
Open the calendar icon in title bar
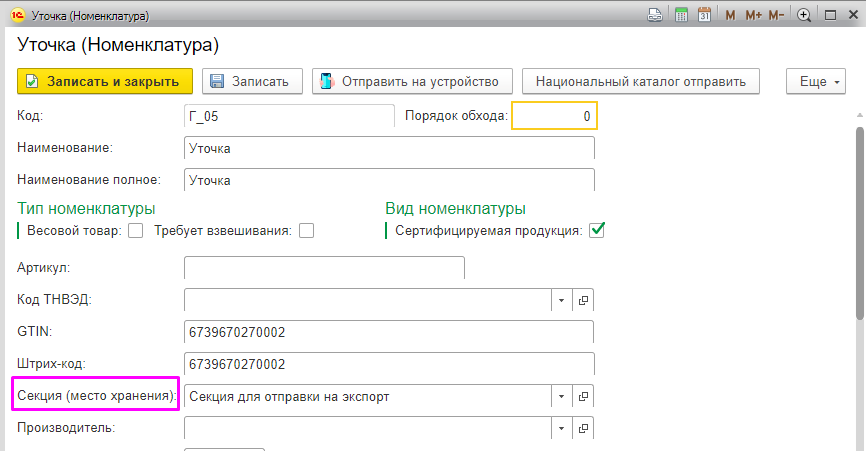(704, 15)
